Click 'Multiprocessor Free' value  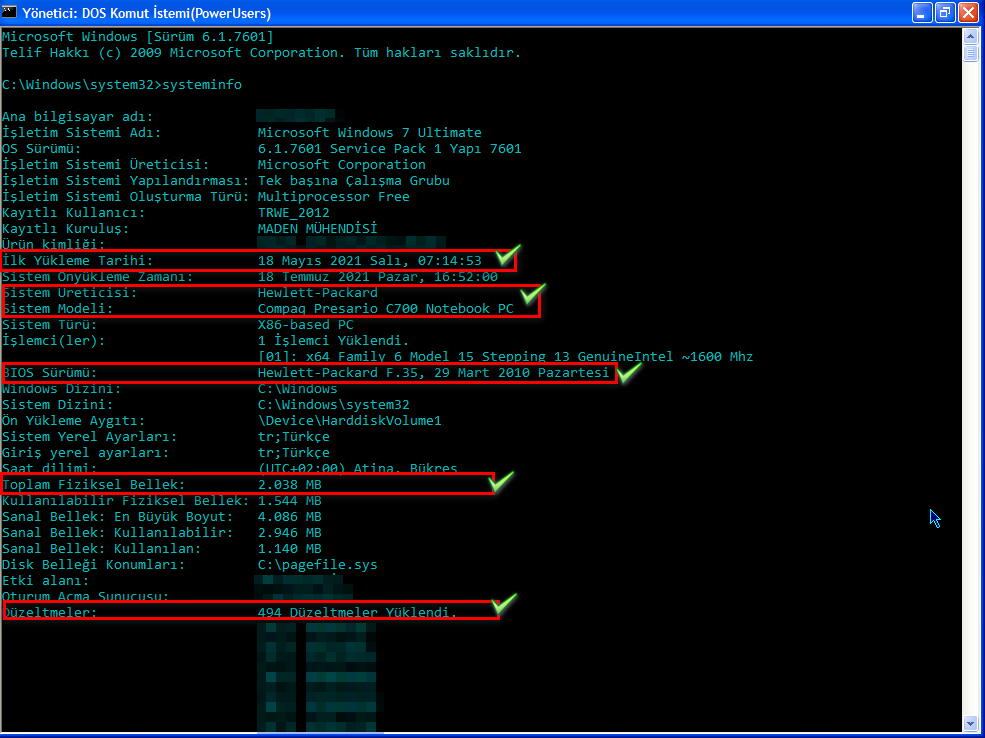(x=334, y=197)
